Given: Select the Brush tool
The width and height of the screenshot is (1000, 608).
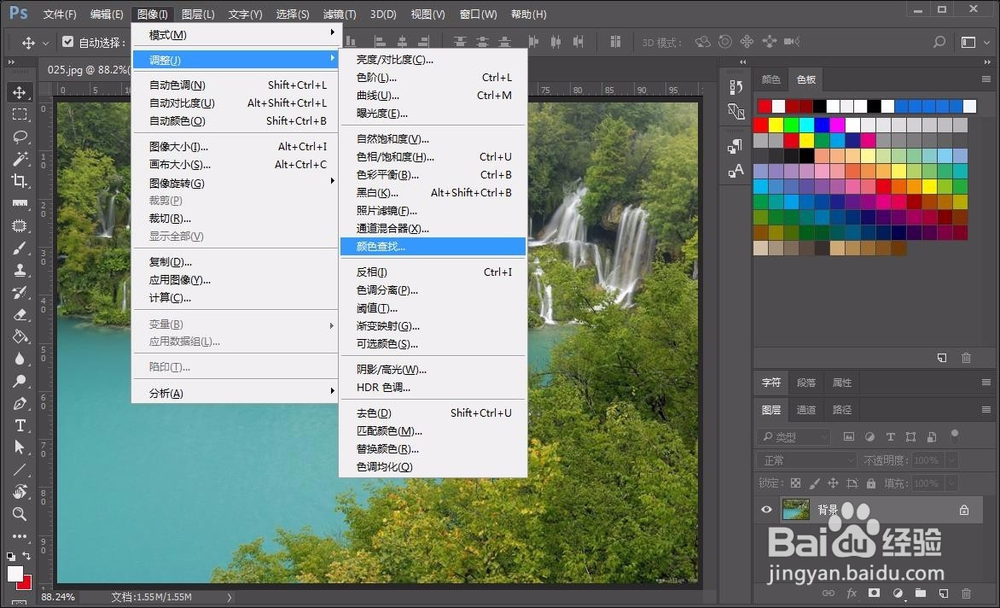Looking at the screenshot, I should click(x=20, y=248).
